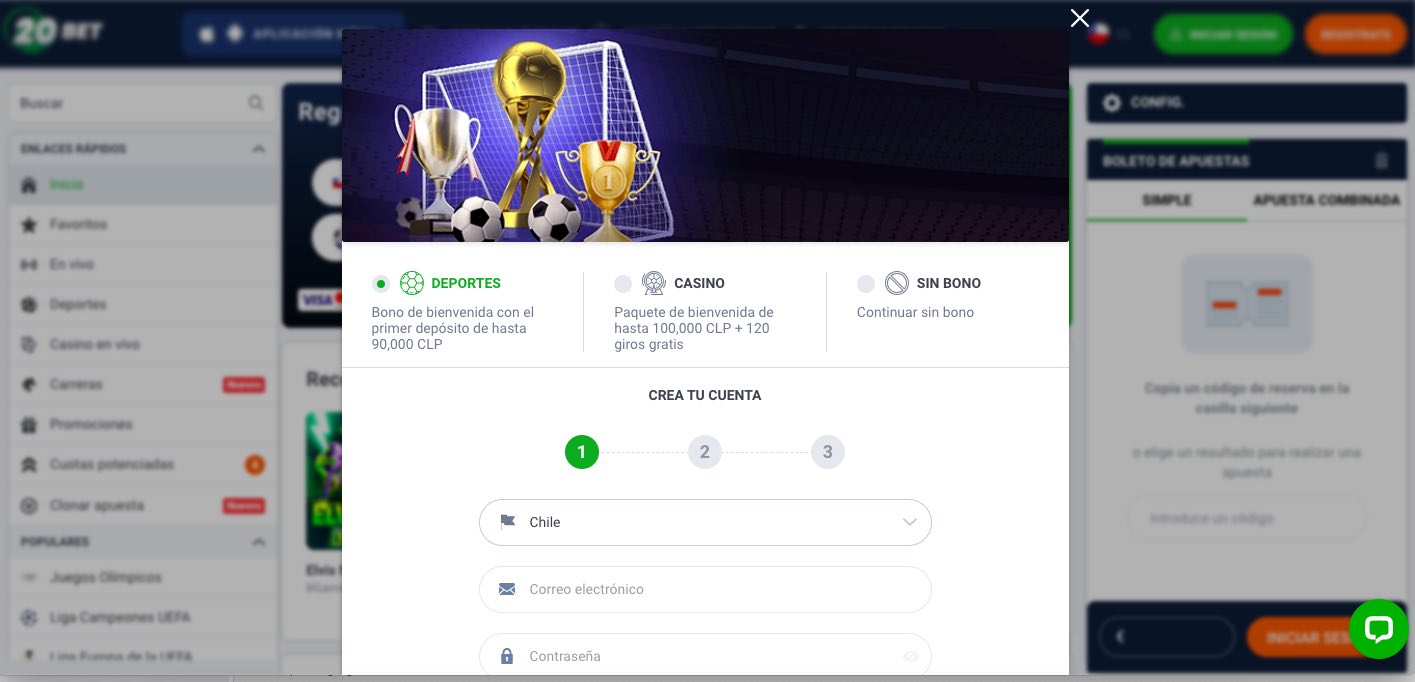This screenshot has width=1415, height=682.
Task: Close the registration popup with the X
Action: [1079, 18]
